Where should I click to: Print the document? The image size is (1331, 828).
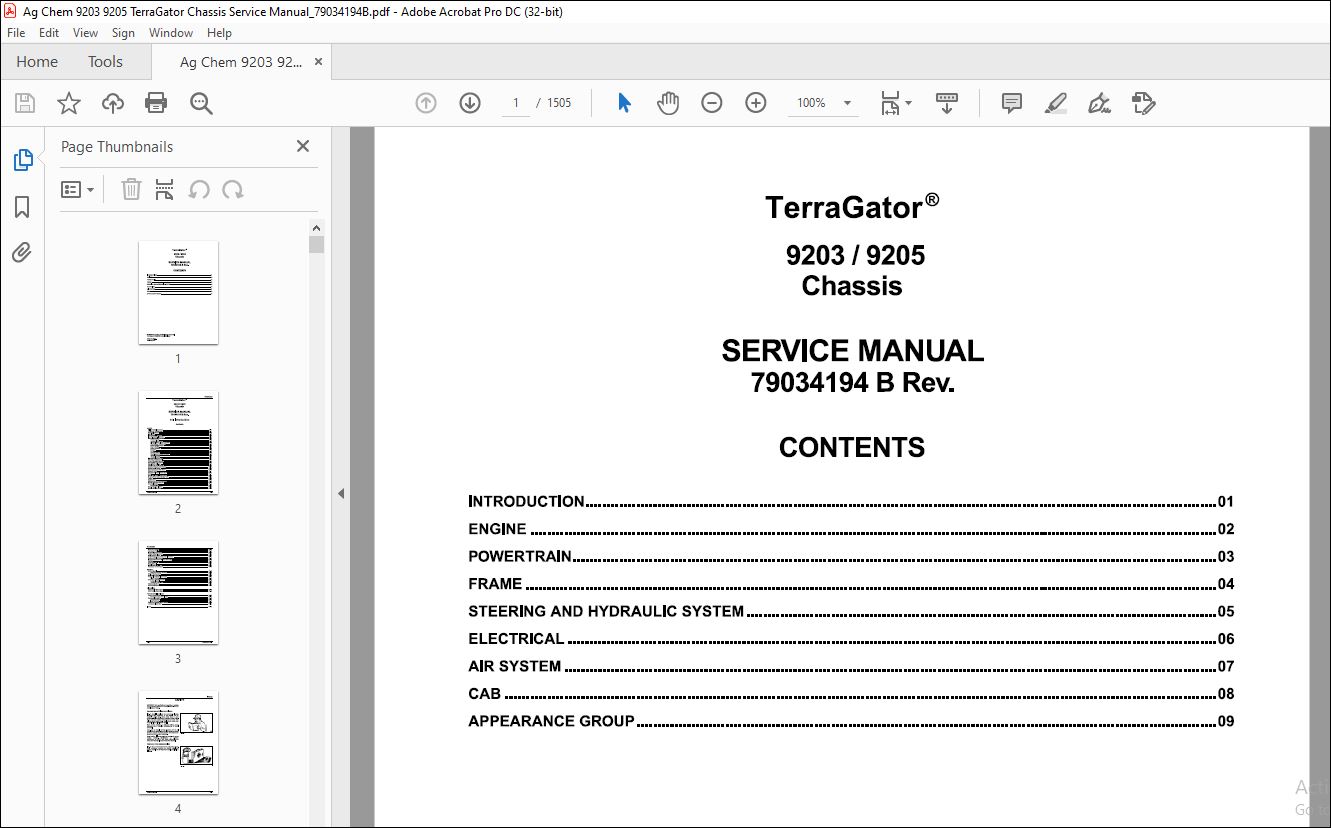(156, 103)
